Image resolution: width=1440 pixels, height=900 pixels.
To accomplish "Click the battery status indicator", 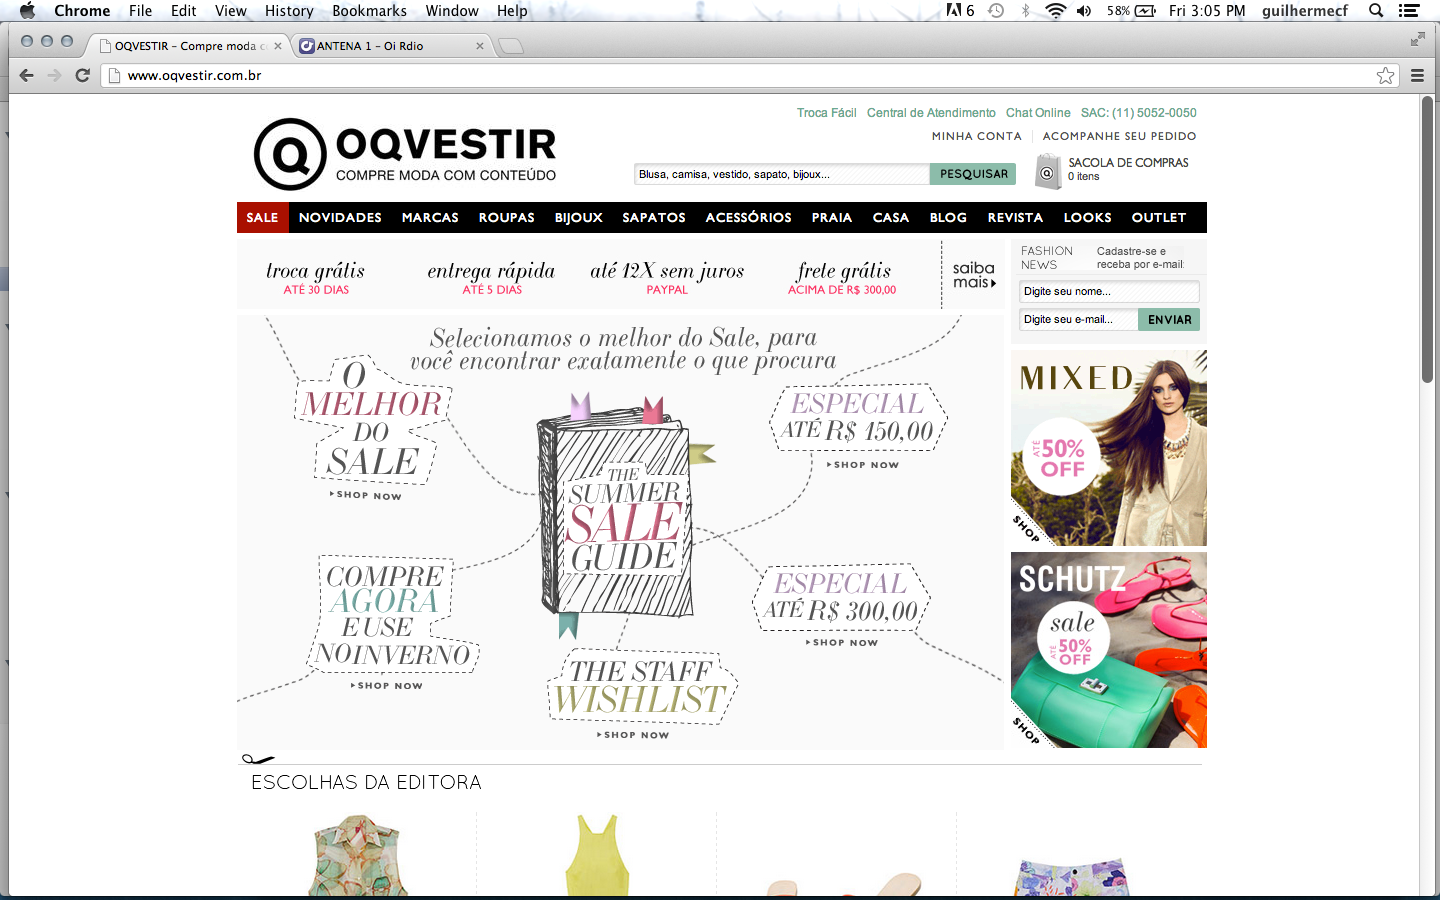I will [1131, 11].
